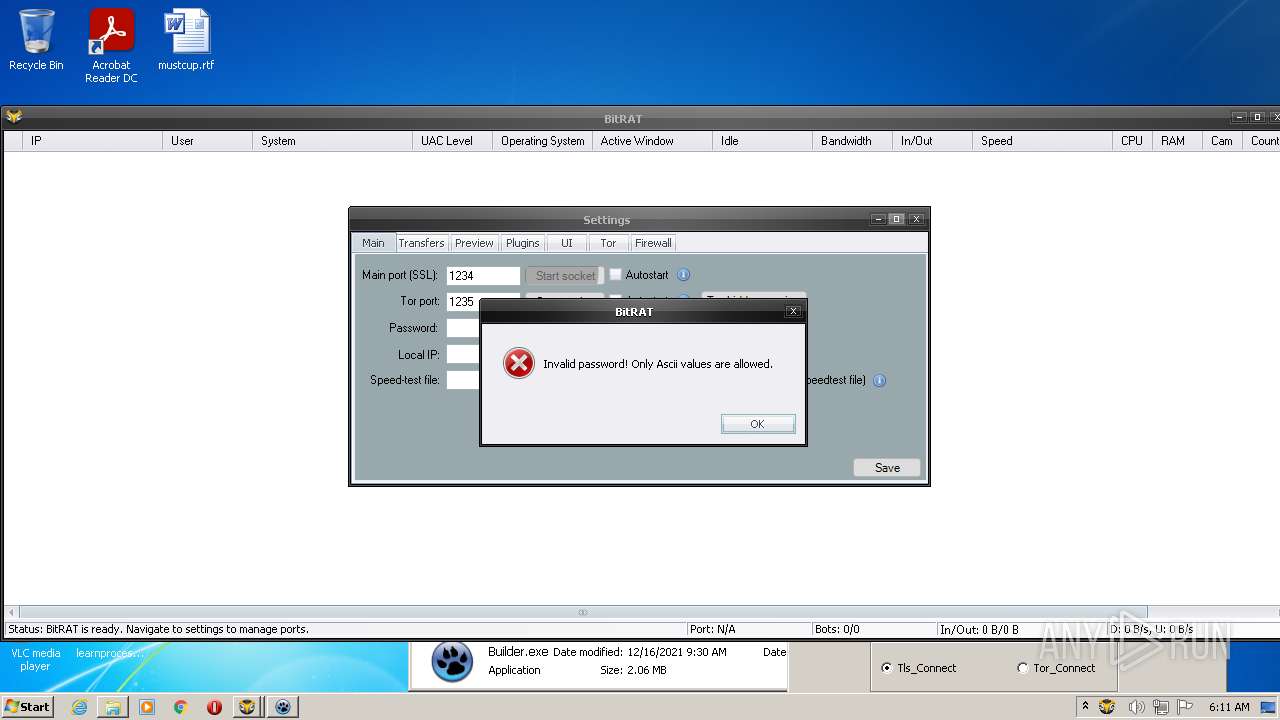Click 'Status: BitRAT is ready' status text

[x=158, y=629]
